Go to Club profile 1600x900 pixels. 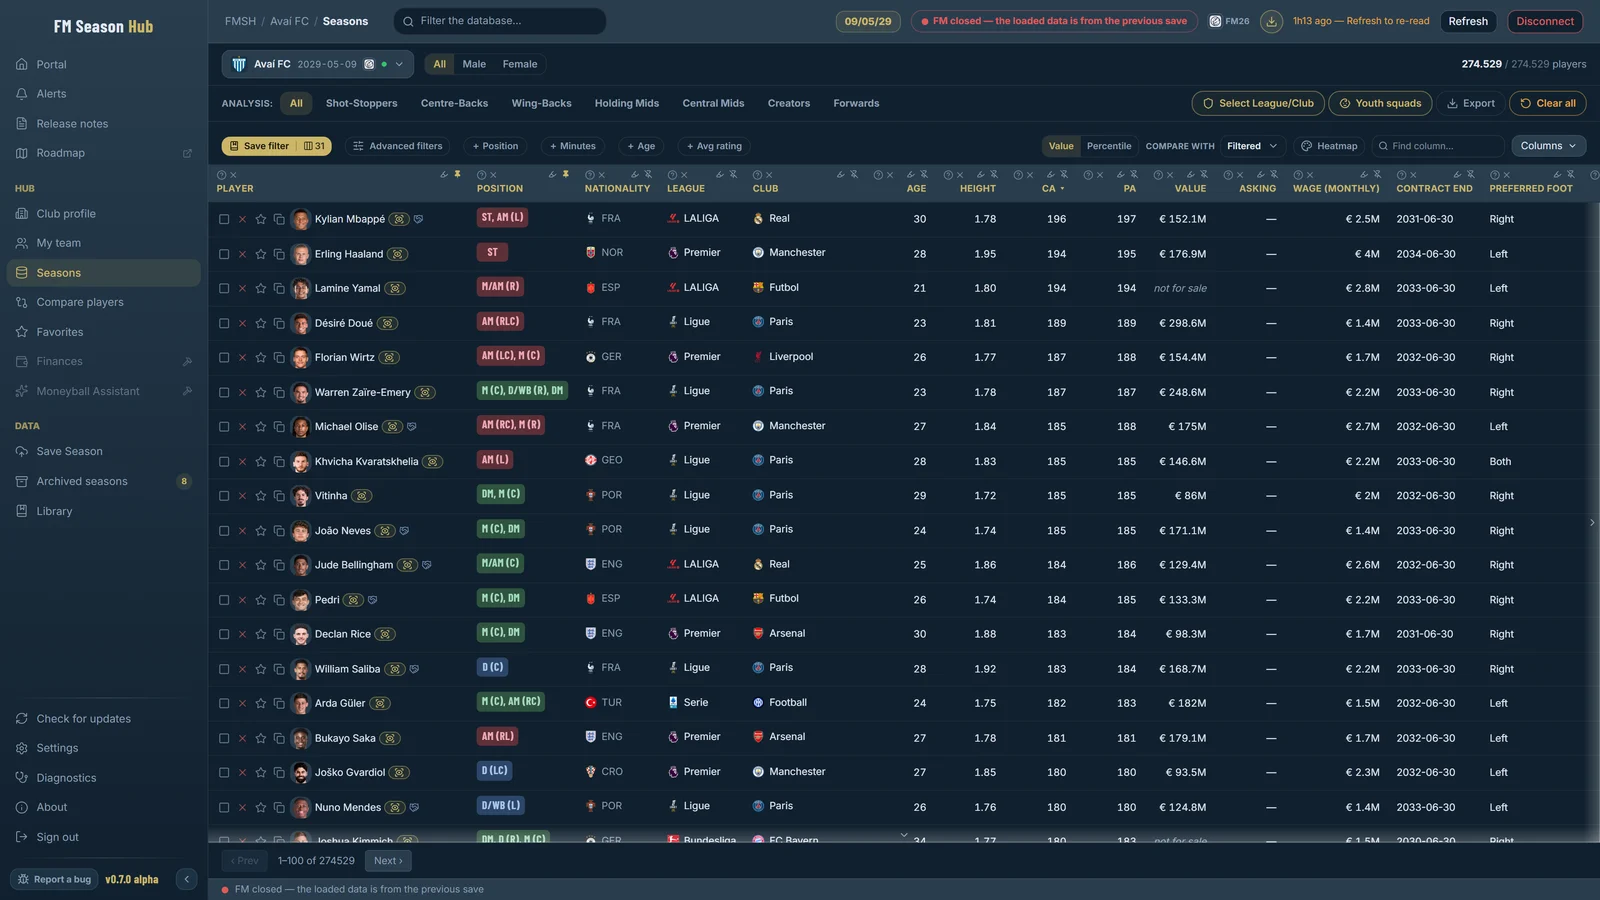[104, 213]
